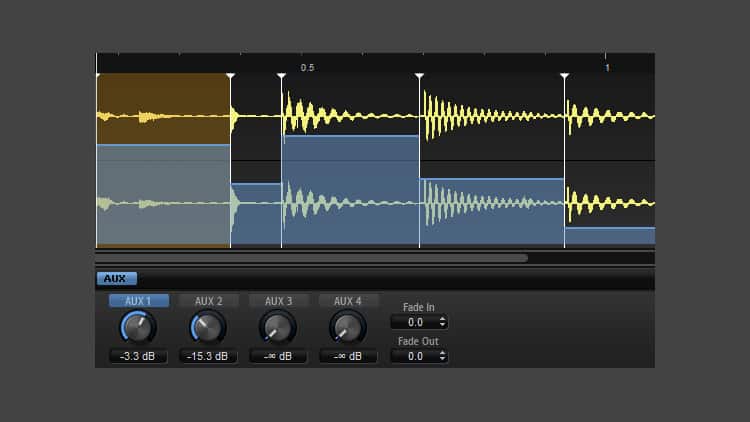750x422 pixels.
Task: Increase Fade In with up arrow
Action: [442, 319]
